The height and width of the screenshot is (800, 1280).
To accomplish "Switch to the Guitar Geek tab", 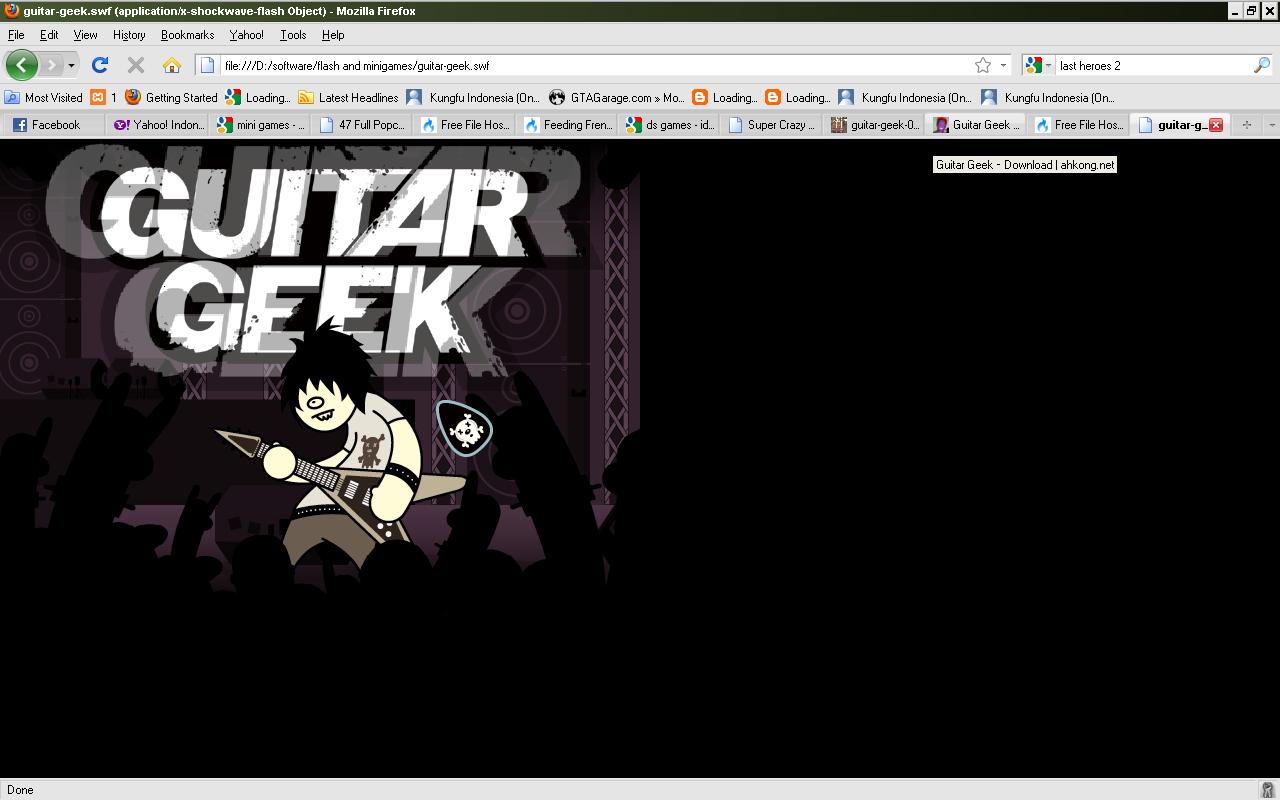I will [x=977, y=125].
